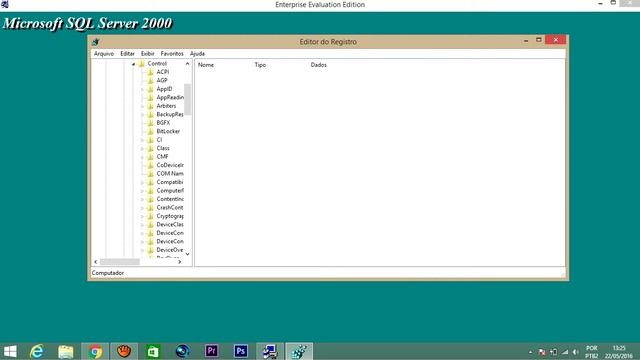The image size is (640, 360).
Task: Click the ACPI folder icon
Action: pyautogui.click(x=150, y=72)
